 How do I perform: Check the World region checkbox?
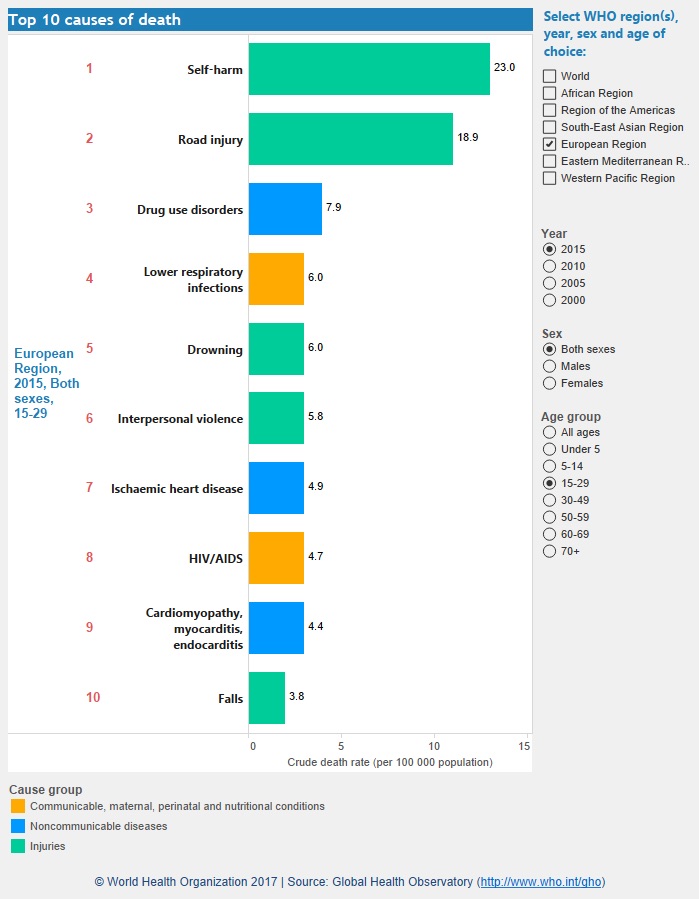(x=549, y=76)
